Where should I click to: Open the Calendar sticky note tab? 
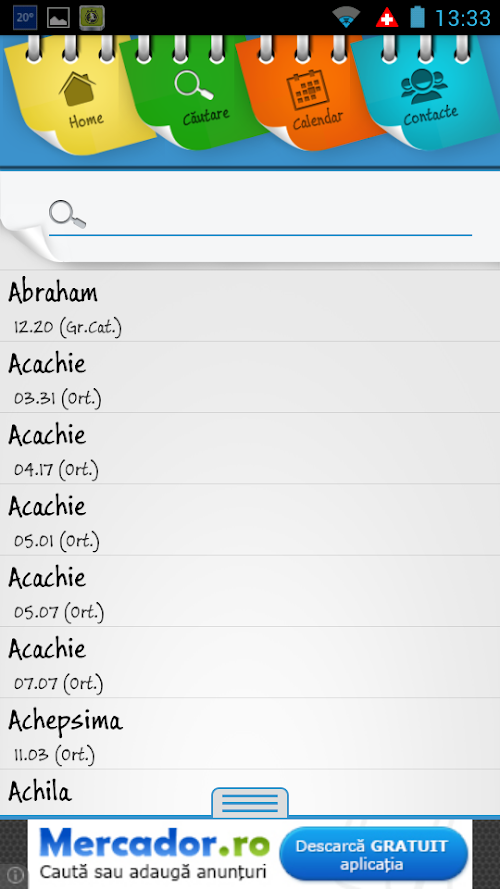[311, 94]
